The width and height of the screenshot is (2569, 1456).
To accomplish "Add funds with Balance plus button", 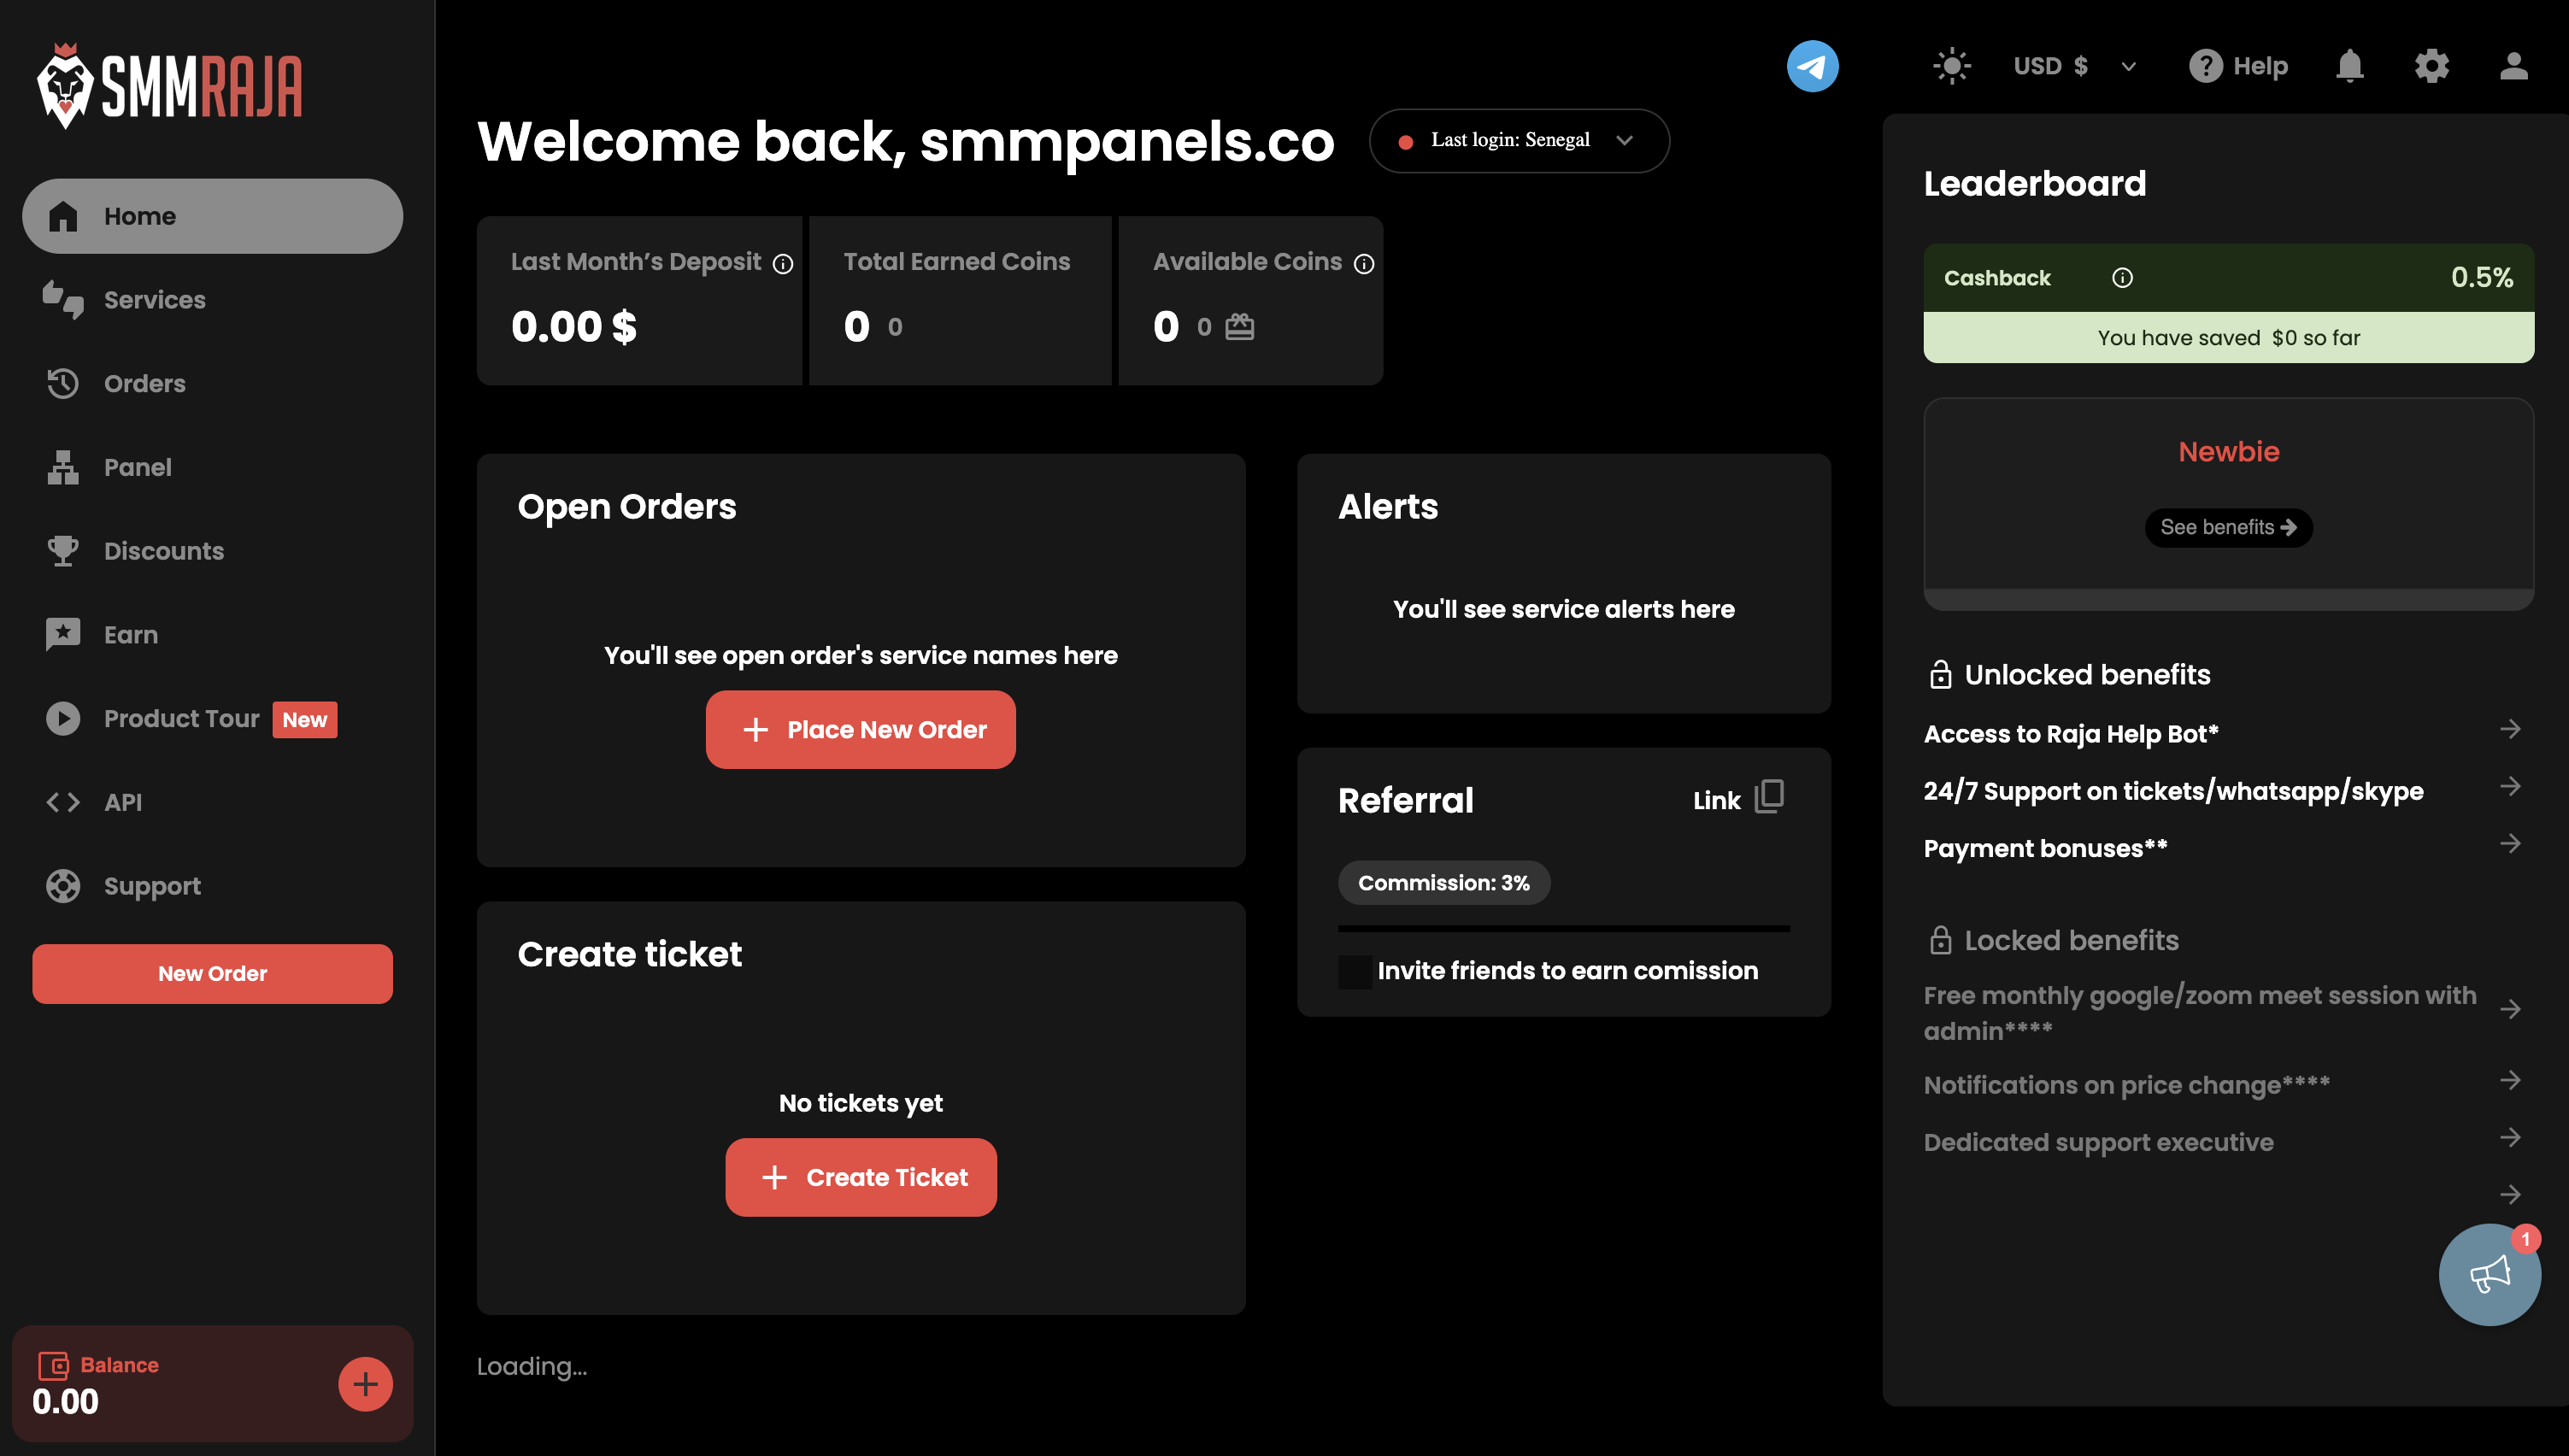I will tap(365, 1384).
